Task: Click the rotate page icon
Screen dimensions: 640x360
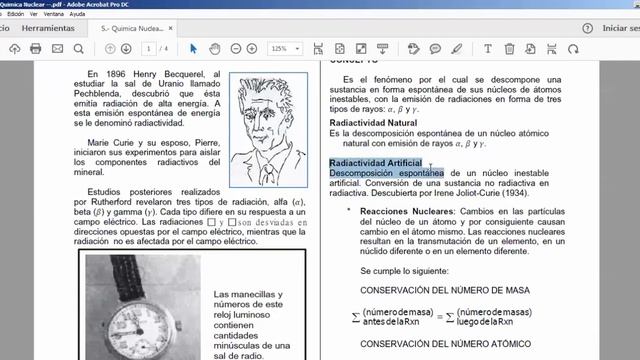Action: [x=573, y=49]
